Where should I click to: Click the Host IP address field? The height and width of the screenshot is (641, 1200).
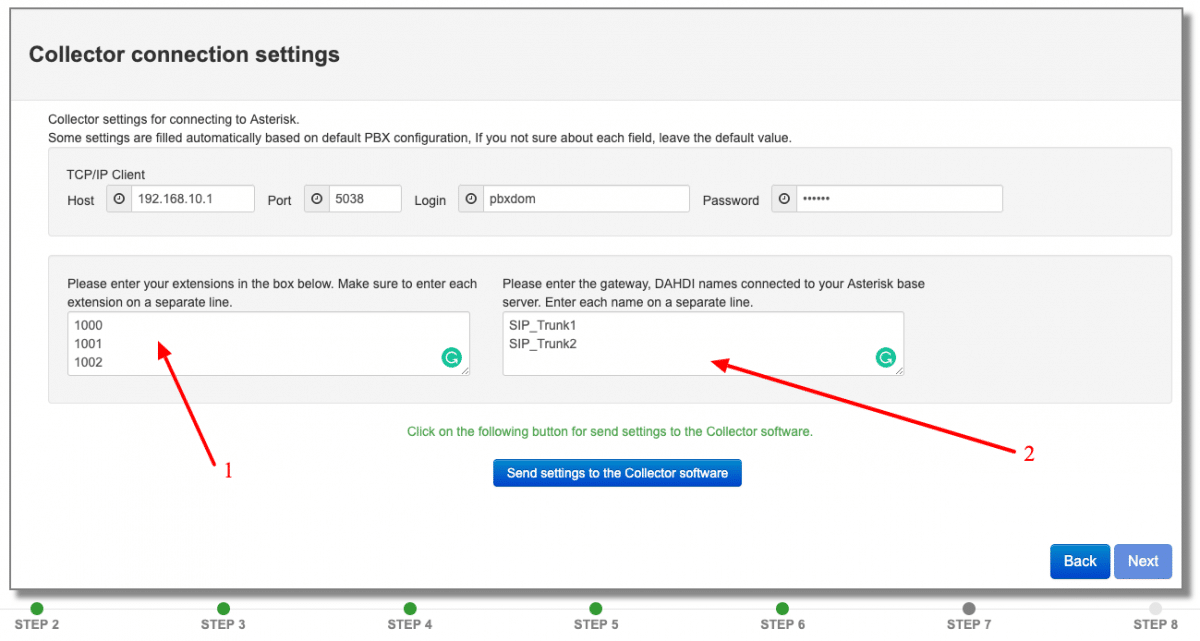point(193,199)
